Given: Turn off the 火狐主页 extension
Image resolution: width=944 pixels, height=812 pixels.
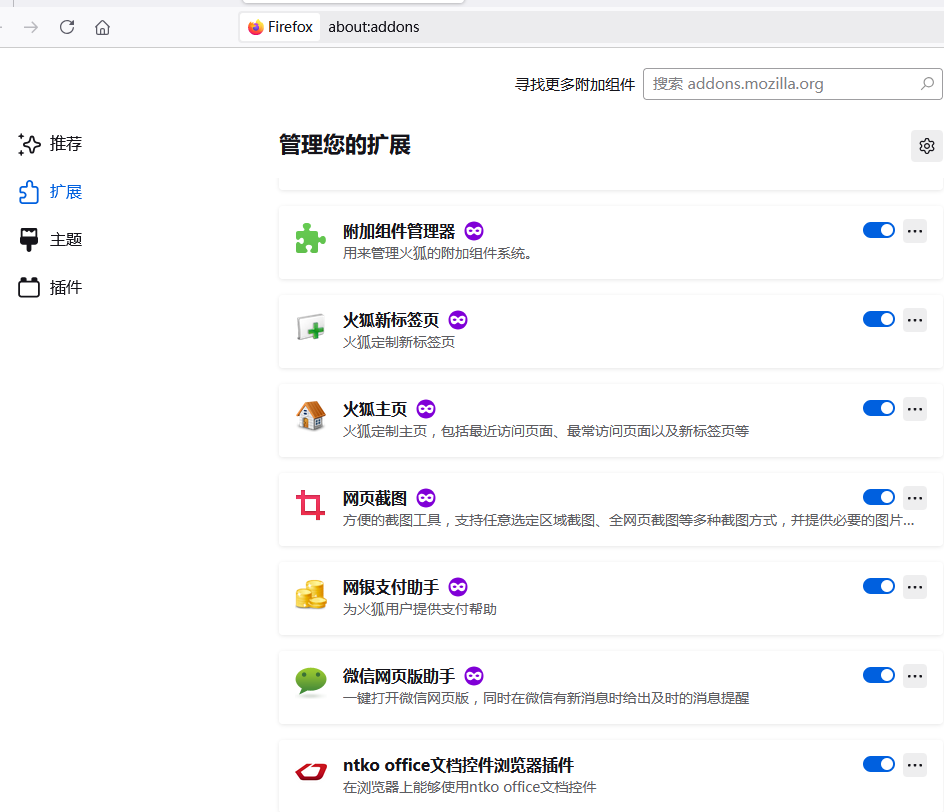Looking at the screenshot, I should pos(878,408).
